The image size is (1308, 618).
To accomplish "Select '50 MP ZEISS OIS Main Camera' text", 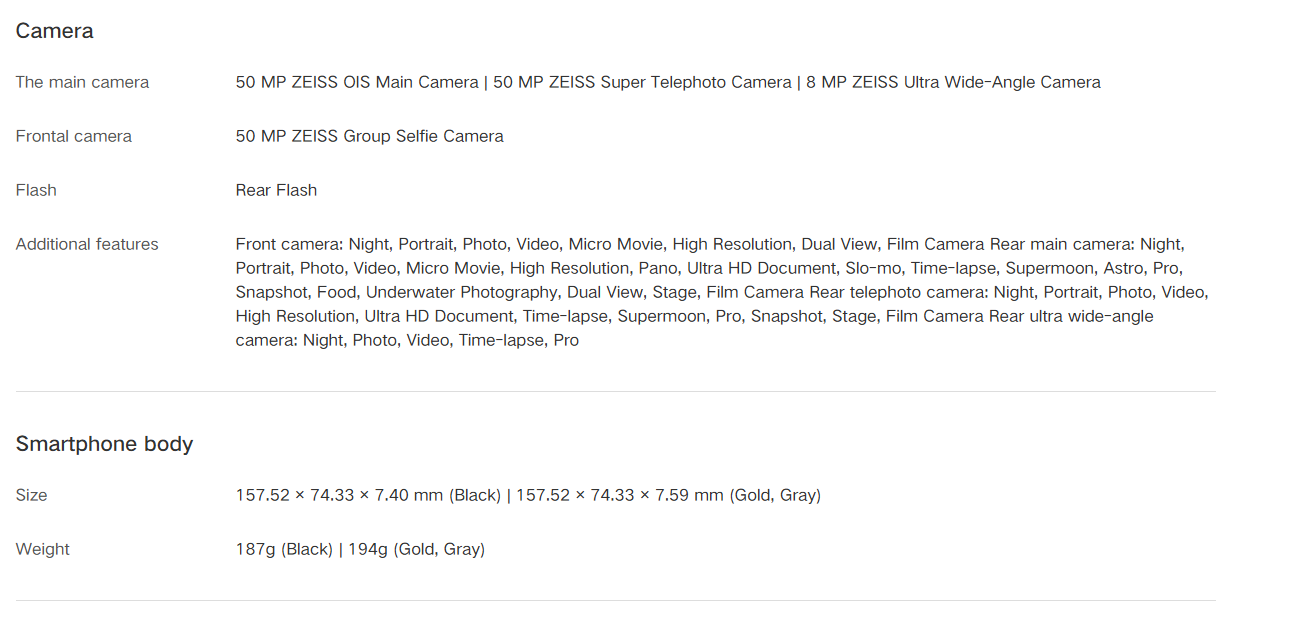I will [357, 82].
